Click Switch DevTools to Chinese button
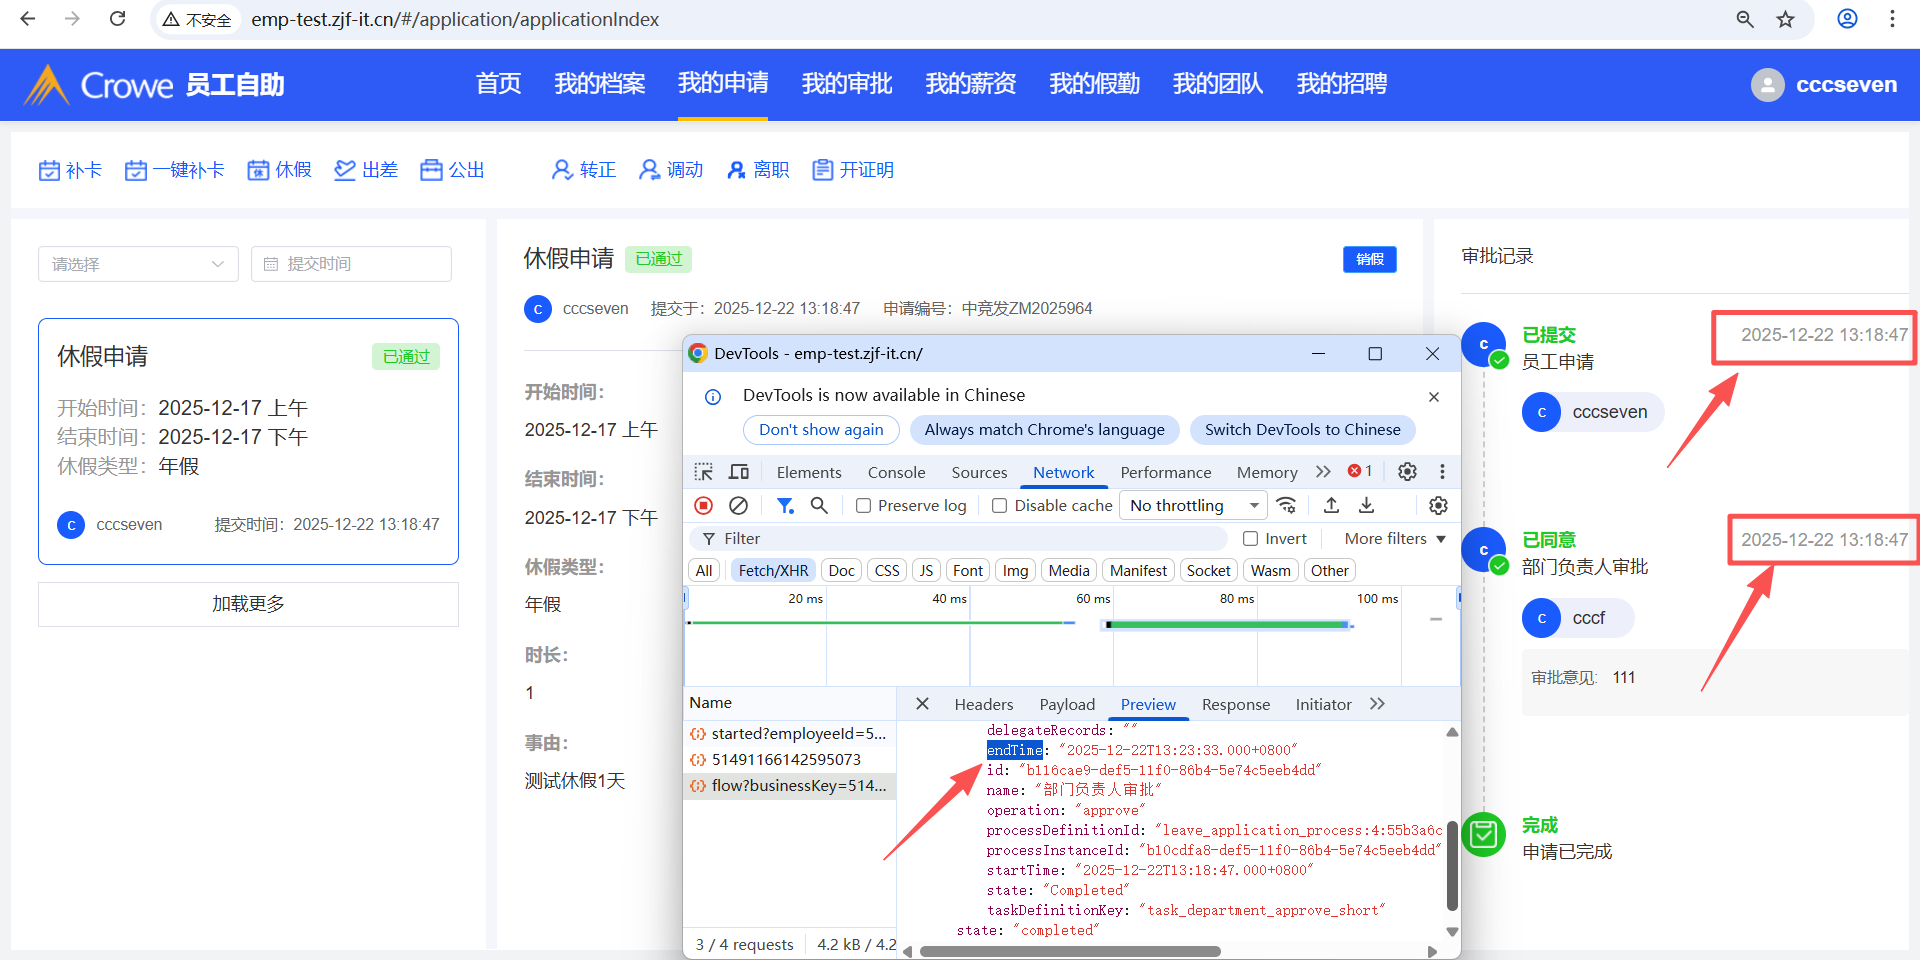This screenshot has width=1920, height=960. click(1302, 430)
